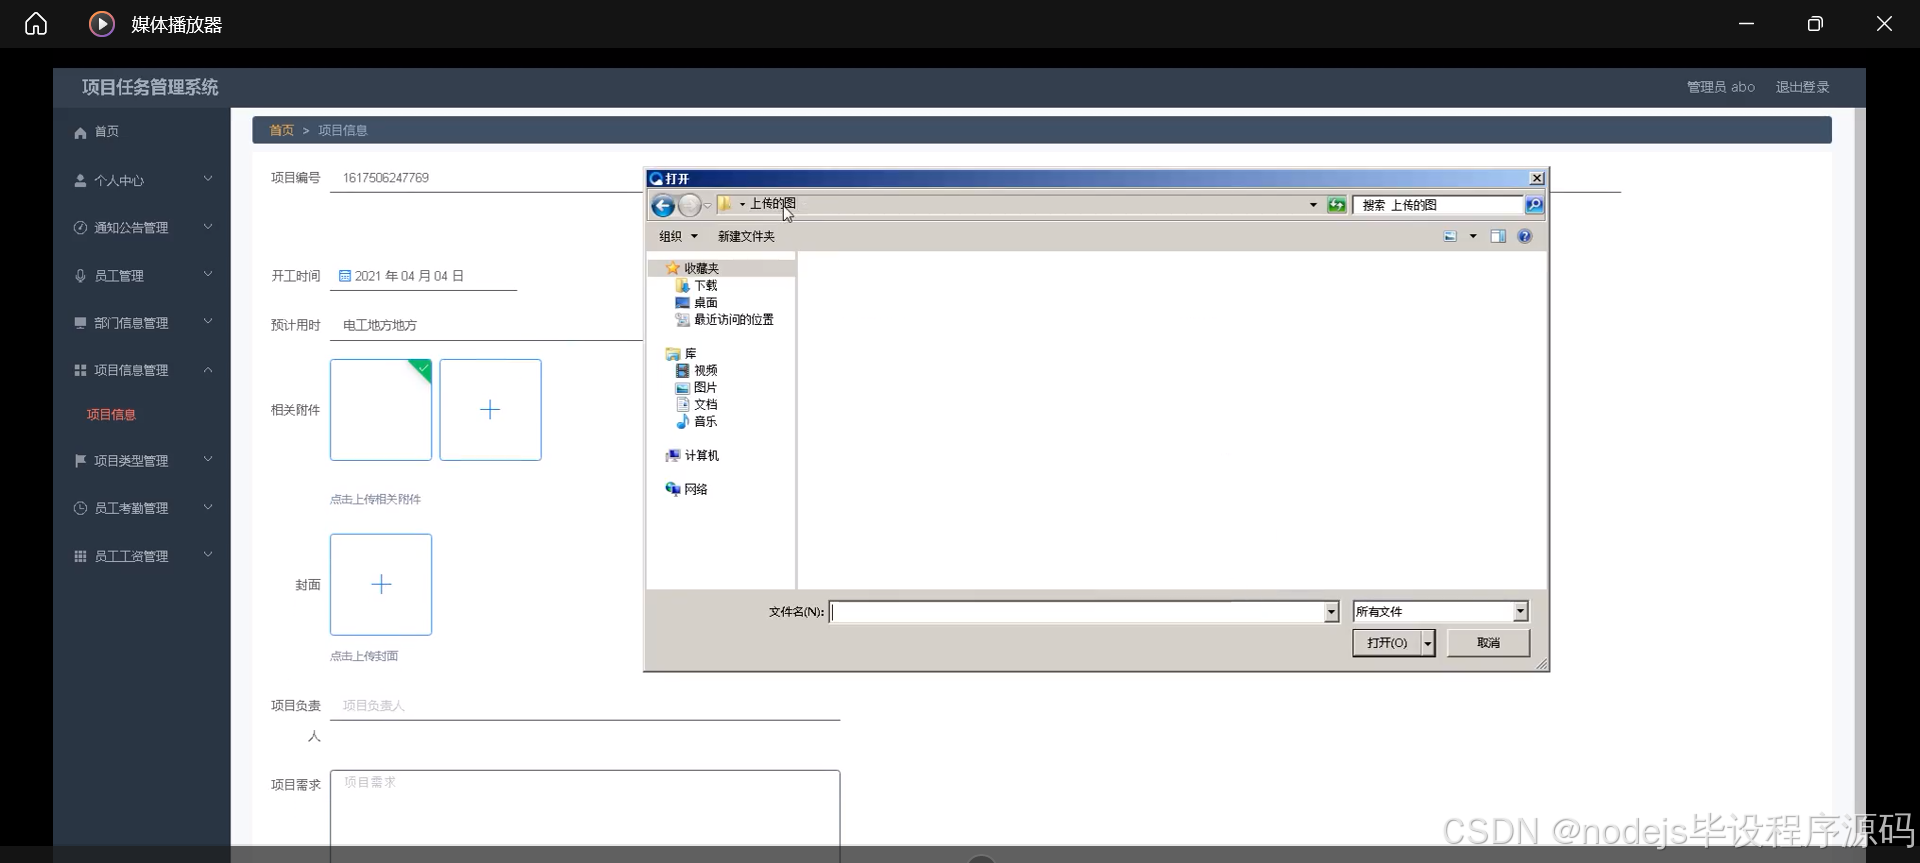The width and height of the screenshot is (1920, 863).
Task: Open the 文件名 combo dropdown arrow
Action: pos(1331,612)
